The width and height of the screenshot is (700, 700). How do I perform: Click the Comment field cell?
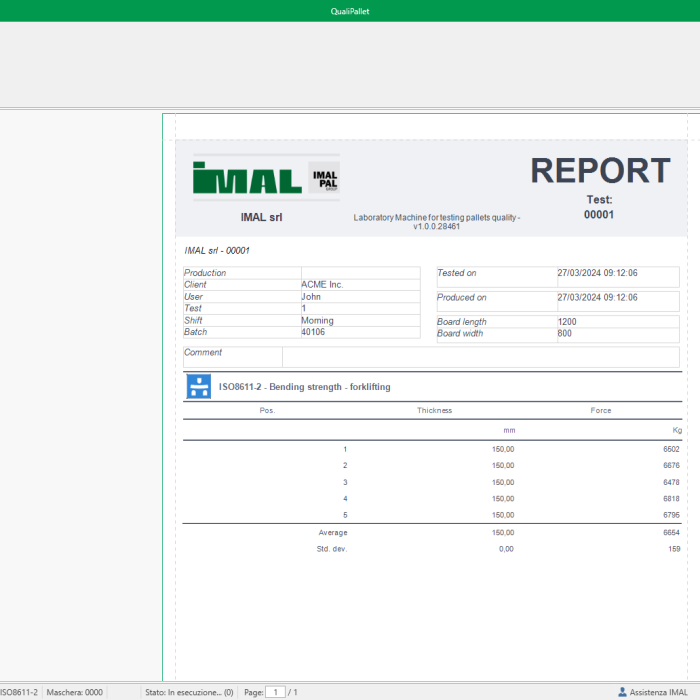pos(481,357)
